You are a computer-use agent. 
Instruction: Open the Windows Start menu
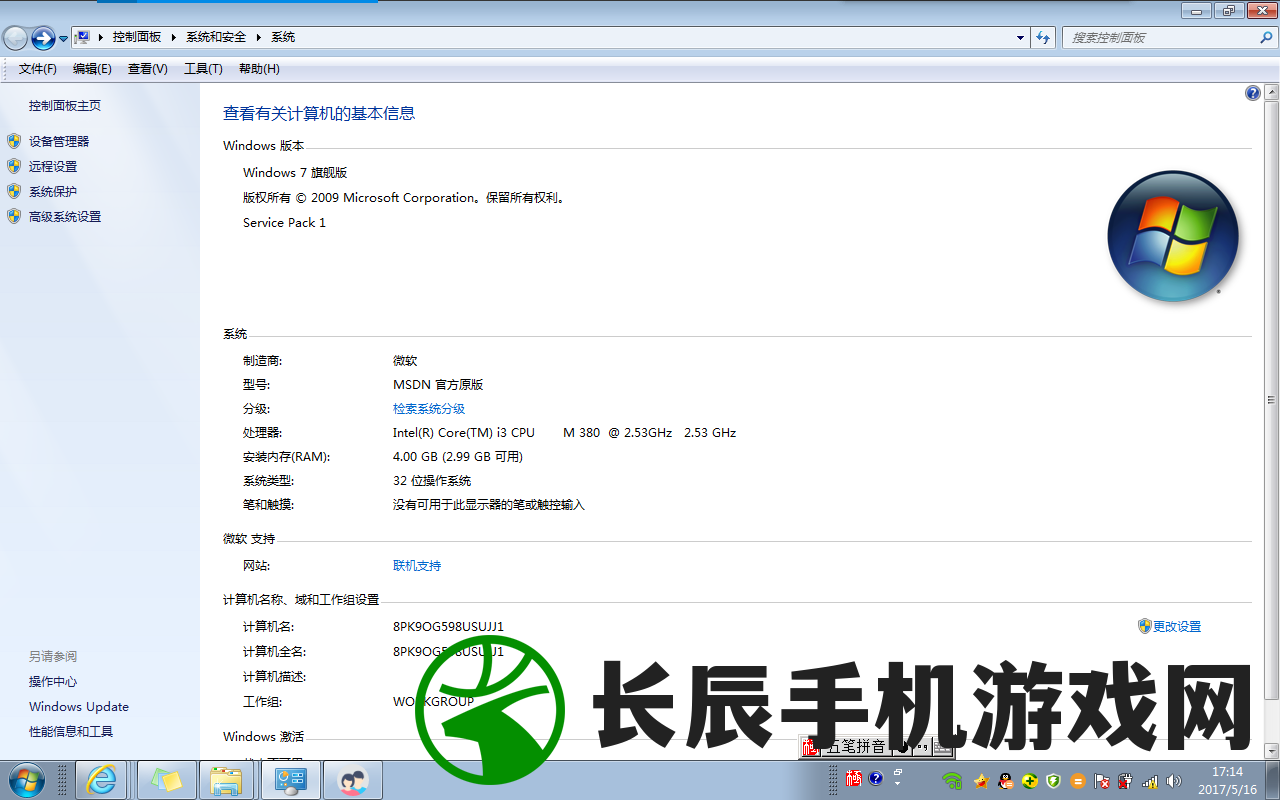(26, 779)
